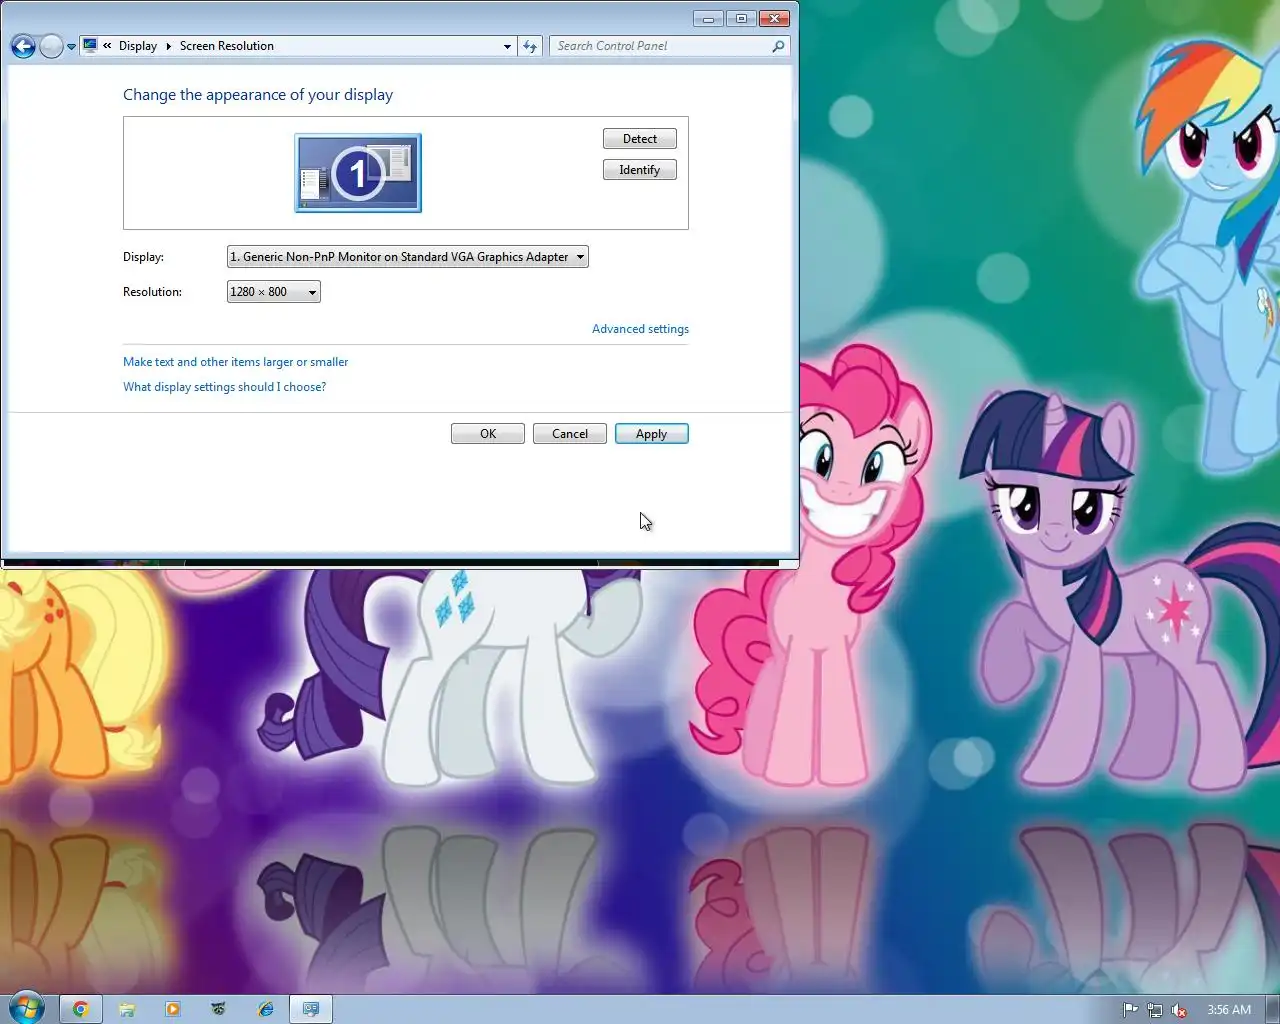The width and height of the screenshot is (1280, 1024).
Task: Open Advanced settings link
Action: coord(640,329)
